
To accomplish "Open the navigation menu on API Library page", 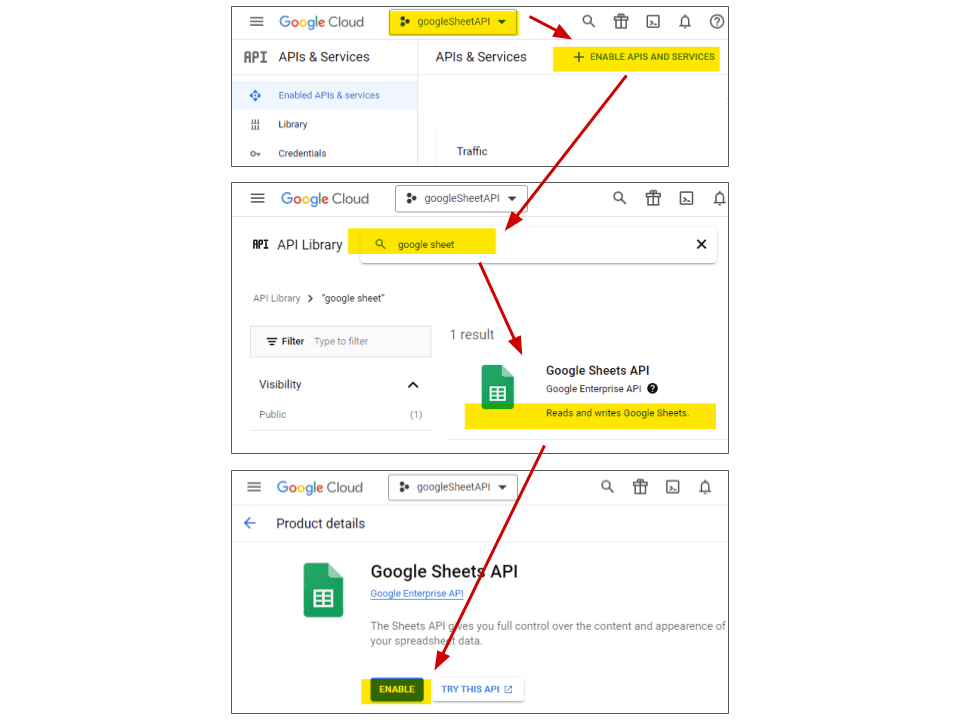I will point(258,198).
